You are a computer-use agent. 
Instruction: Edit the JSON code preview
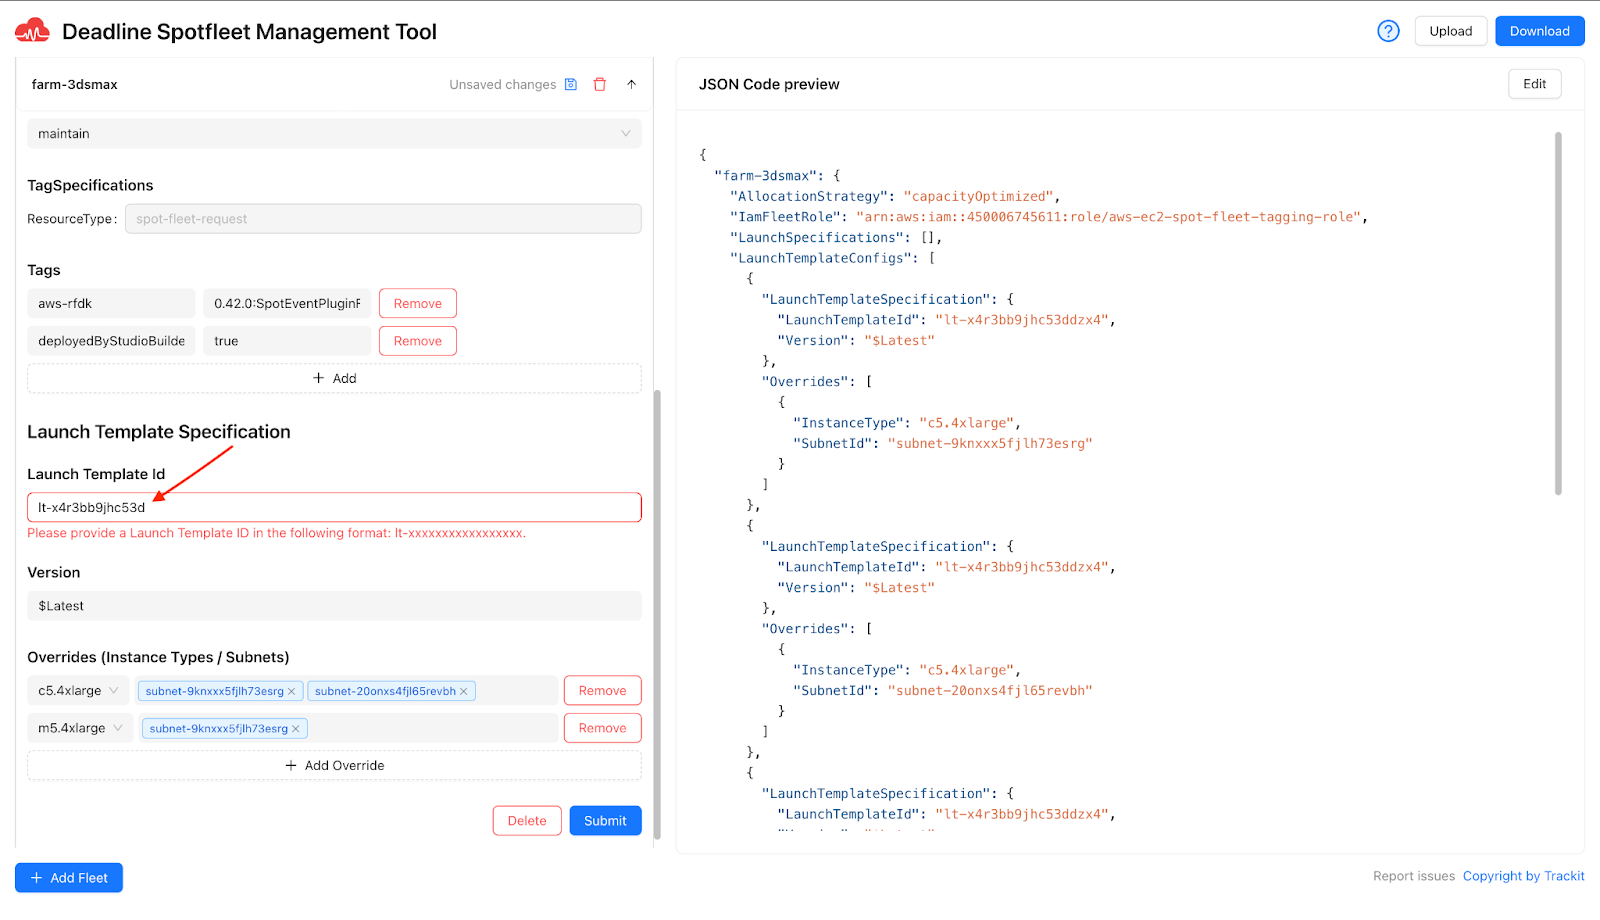[1535, 84]
